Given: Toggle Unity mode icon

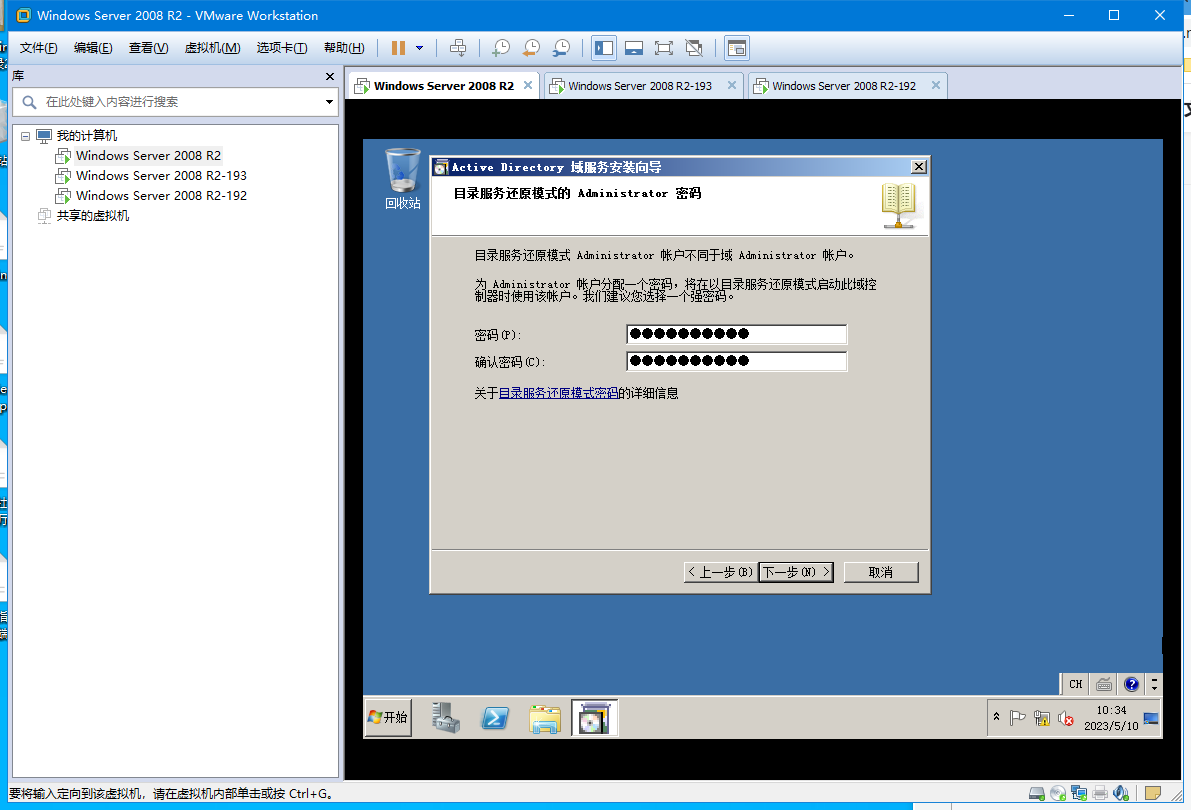Looking at the screenshot, I should [x=693, y=48].
